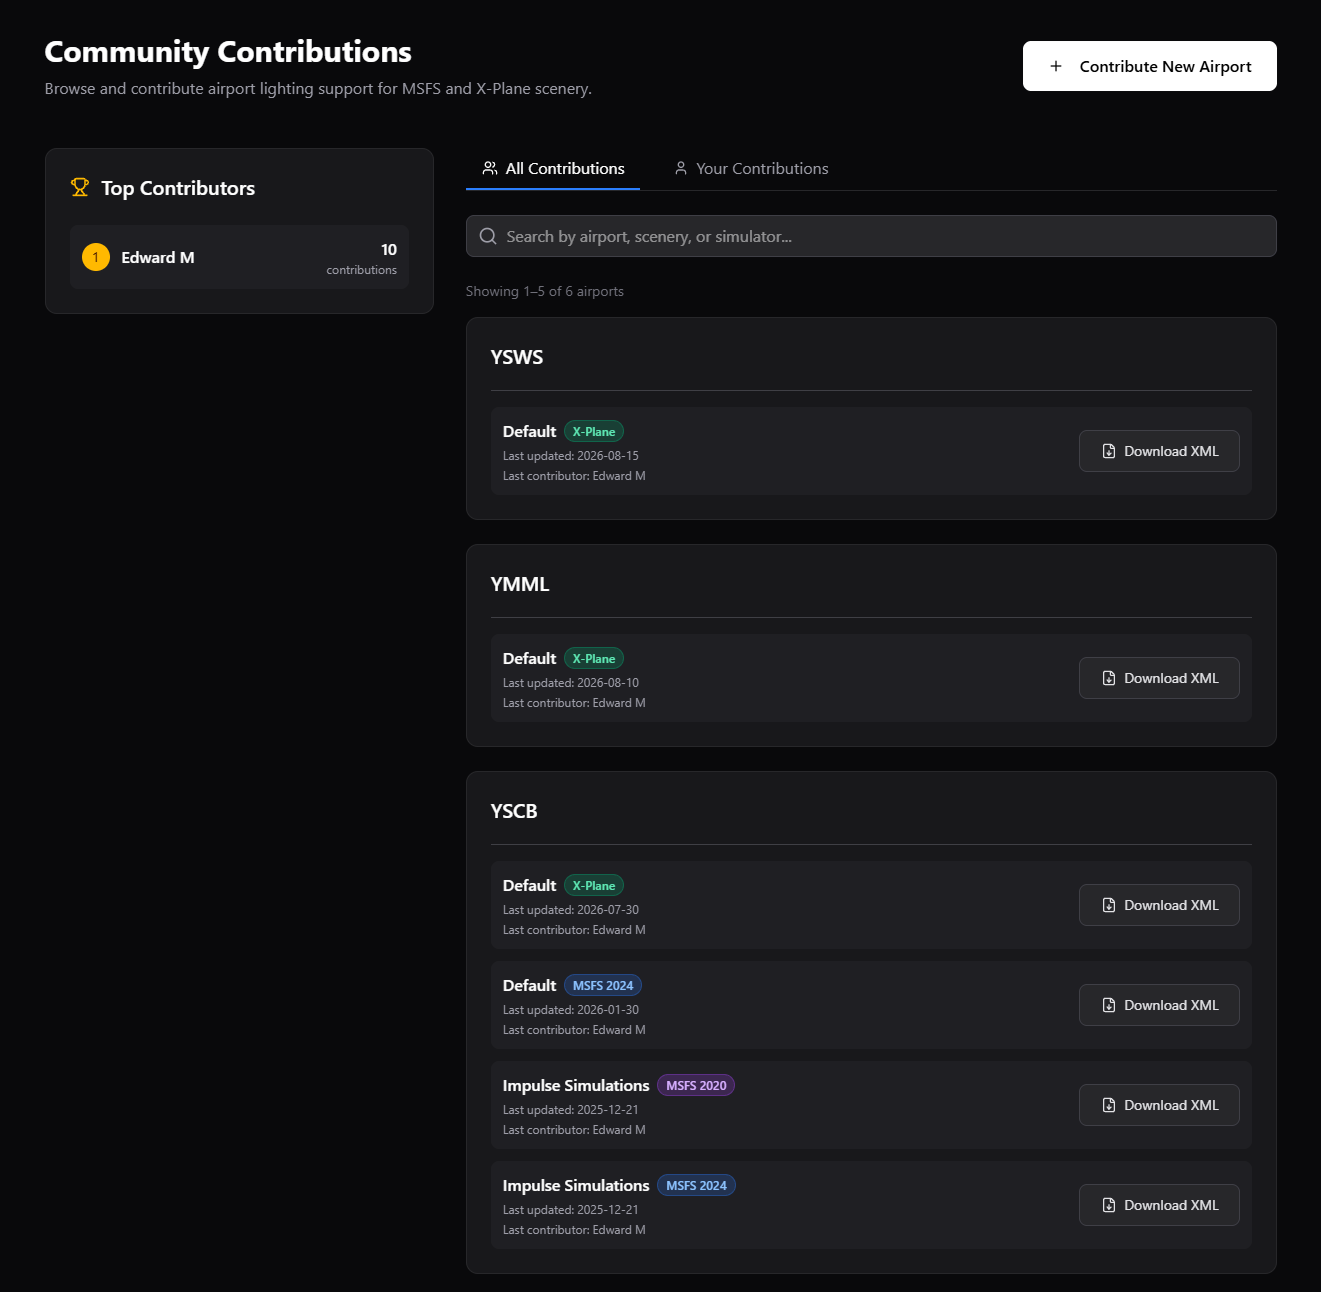Click Impulse Simulations title with MSFS 2020 badge

[x=576, y=1085]
